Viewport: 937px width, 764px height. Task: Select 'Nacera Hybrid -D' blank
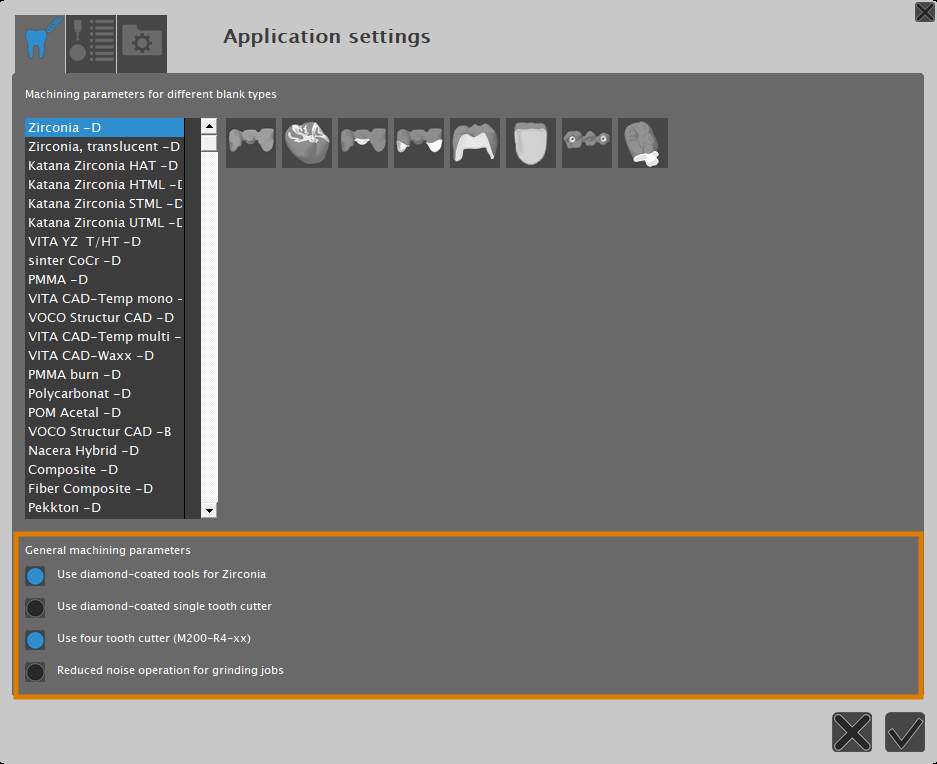[x=105, y=451]
